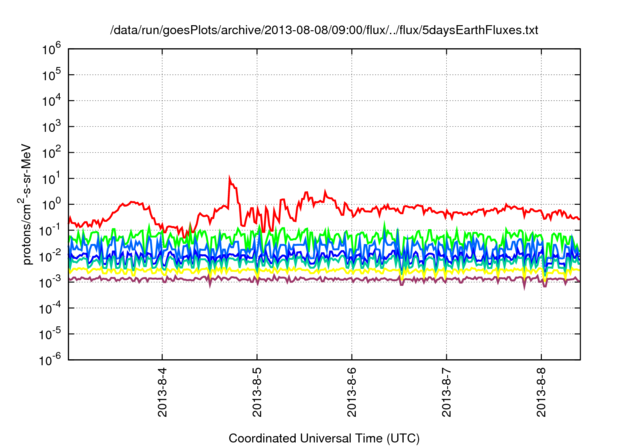Click the 10^1 y-axis tick label
Screen dimensions: 640x448
click(x=51, y=179)
